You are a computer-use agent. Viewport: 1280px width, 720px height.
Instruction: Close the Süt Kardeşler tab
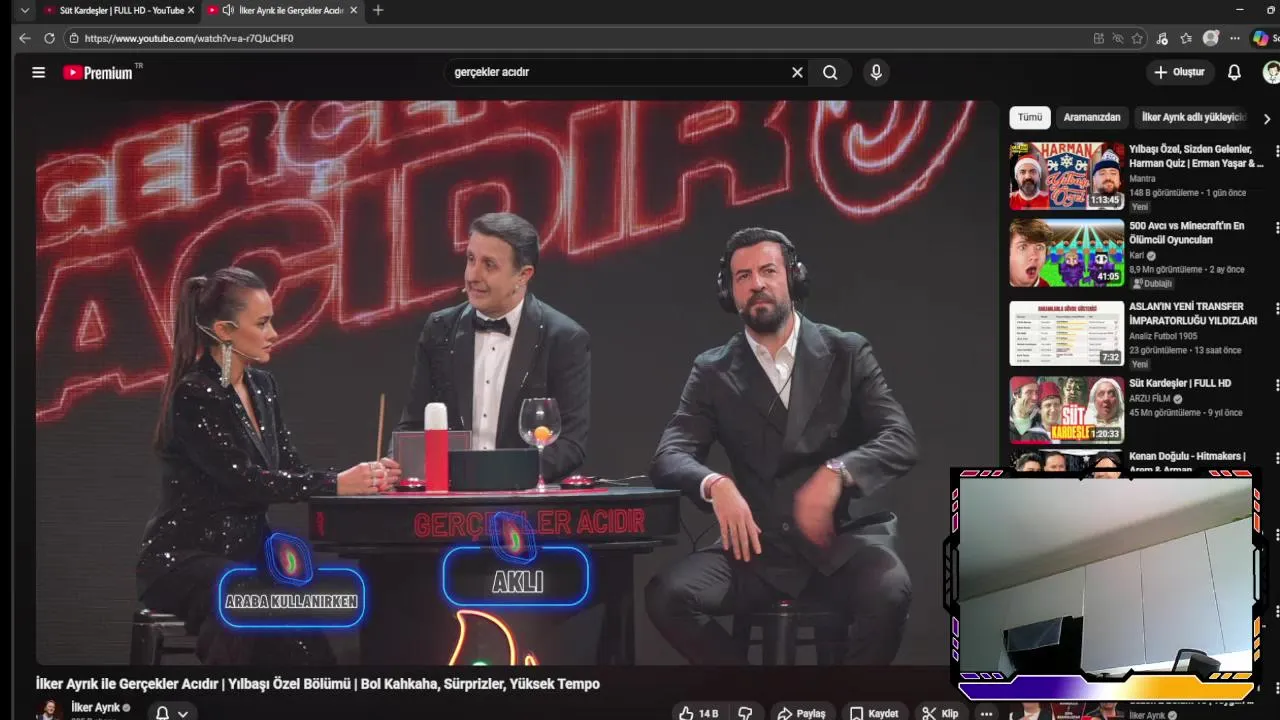tap(191, 10)
